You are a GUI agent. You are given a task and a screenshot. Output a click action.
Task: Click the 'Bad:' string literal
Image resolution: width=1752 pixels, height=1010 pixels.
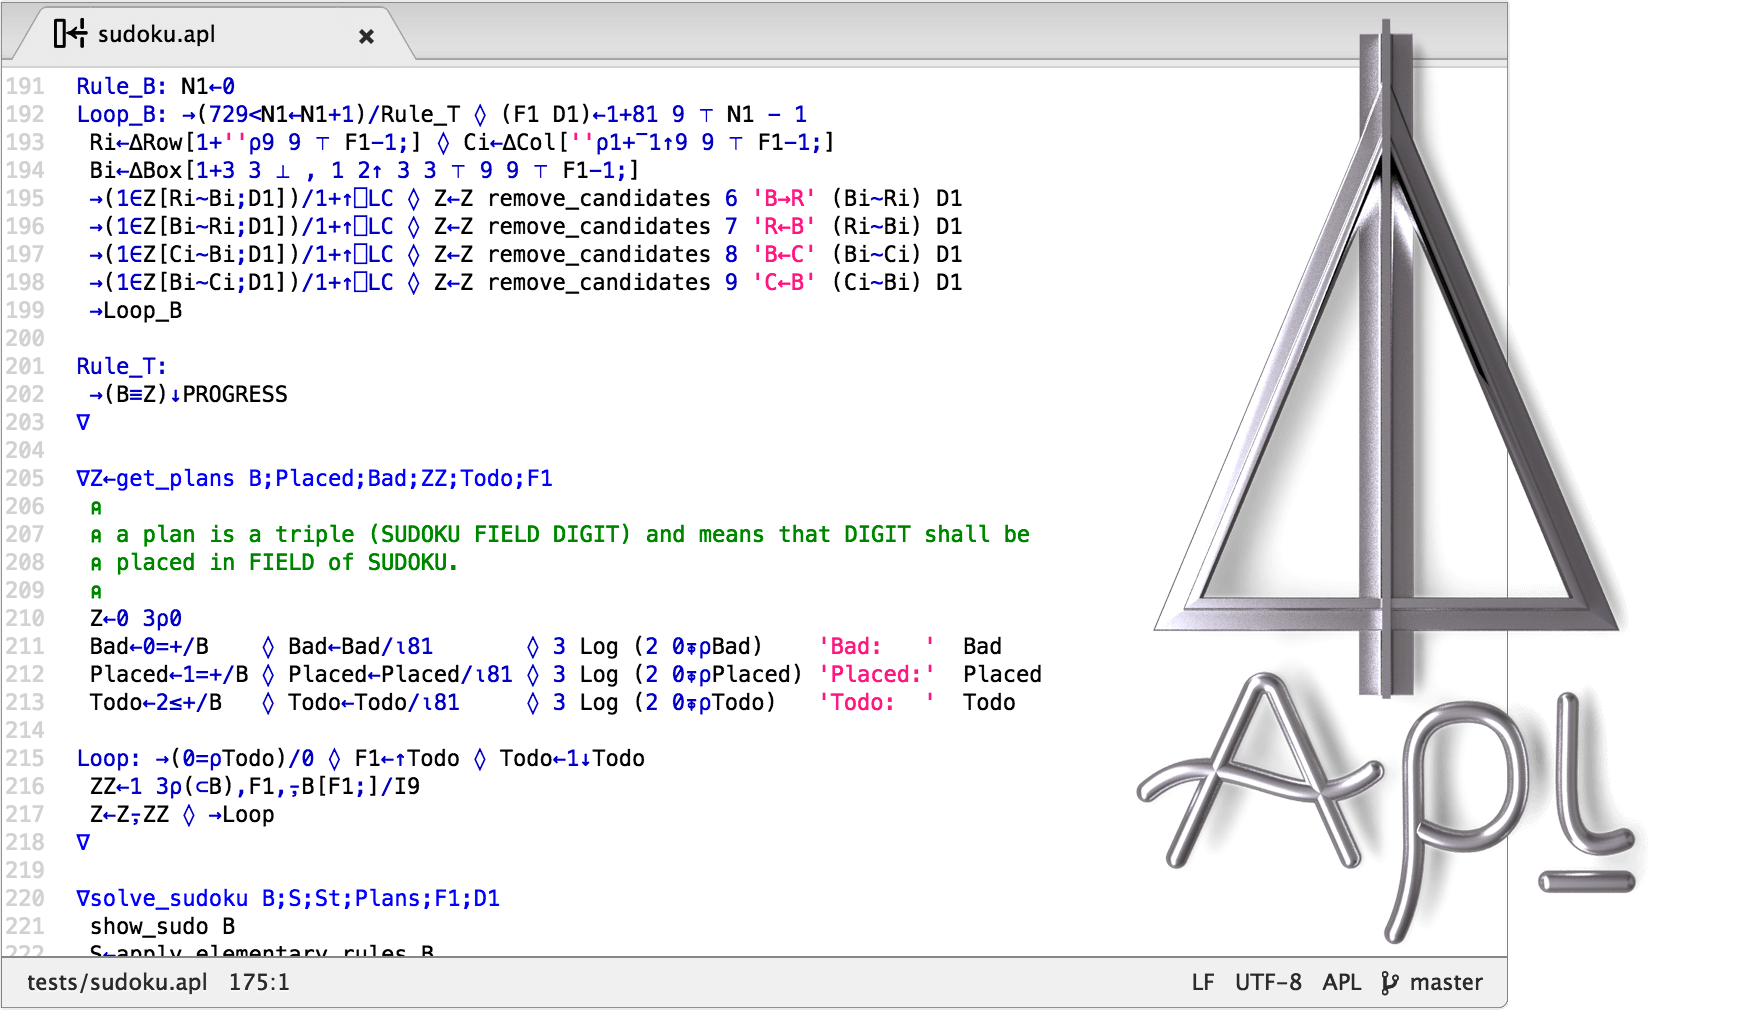click(x=877, y=646)
